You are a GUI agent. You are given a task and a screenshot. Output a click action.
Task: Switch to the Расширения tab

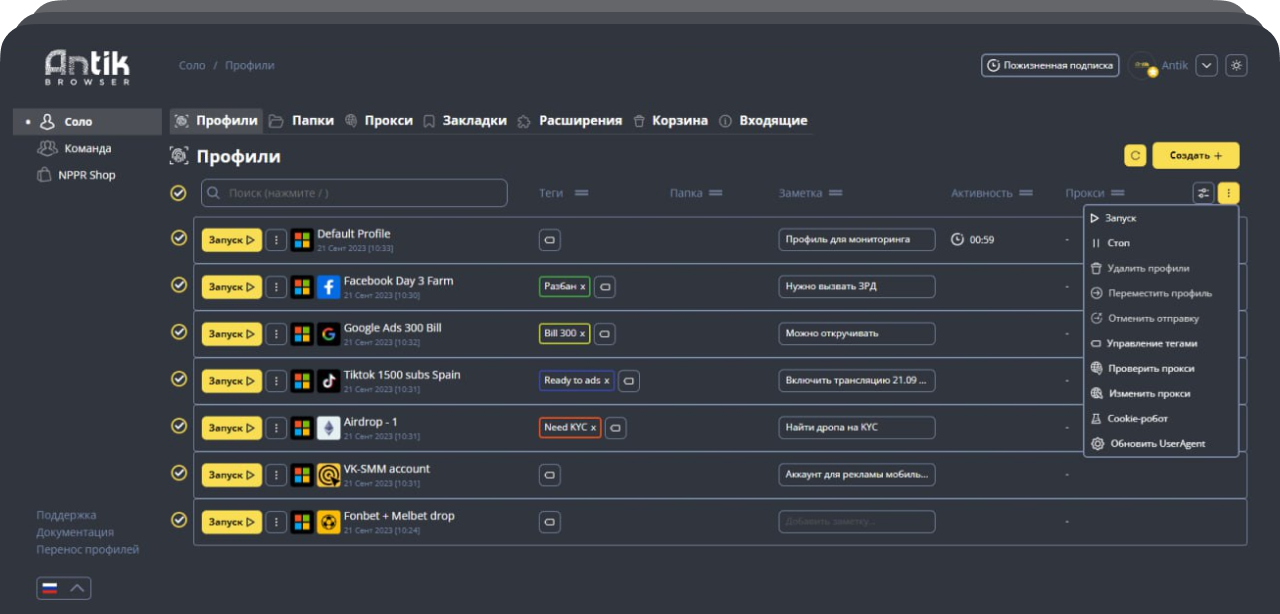570,121
